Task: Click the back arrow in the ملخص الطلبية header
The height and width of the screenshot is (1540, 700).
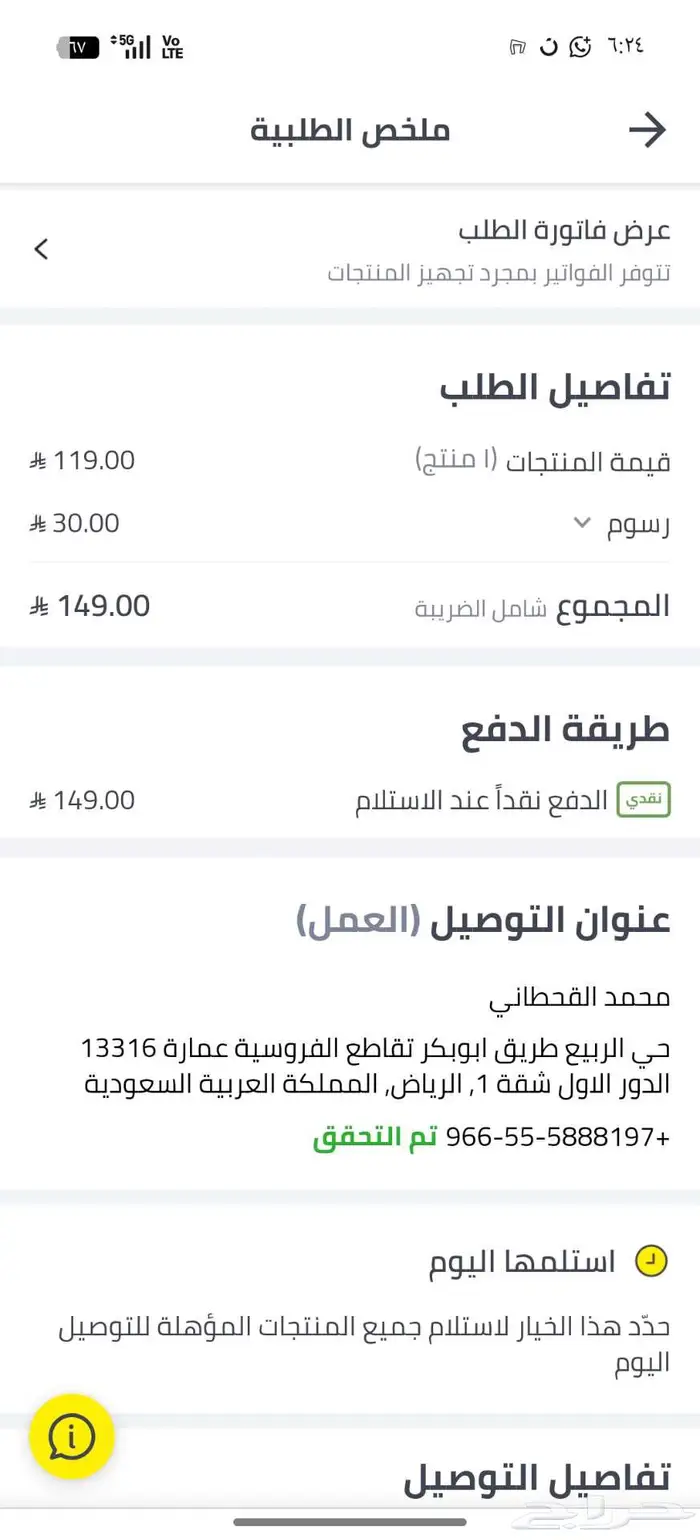Action: (649, 130)
